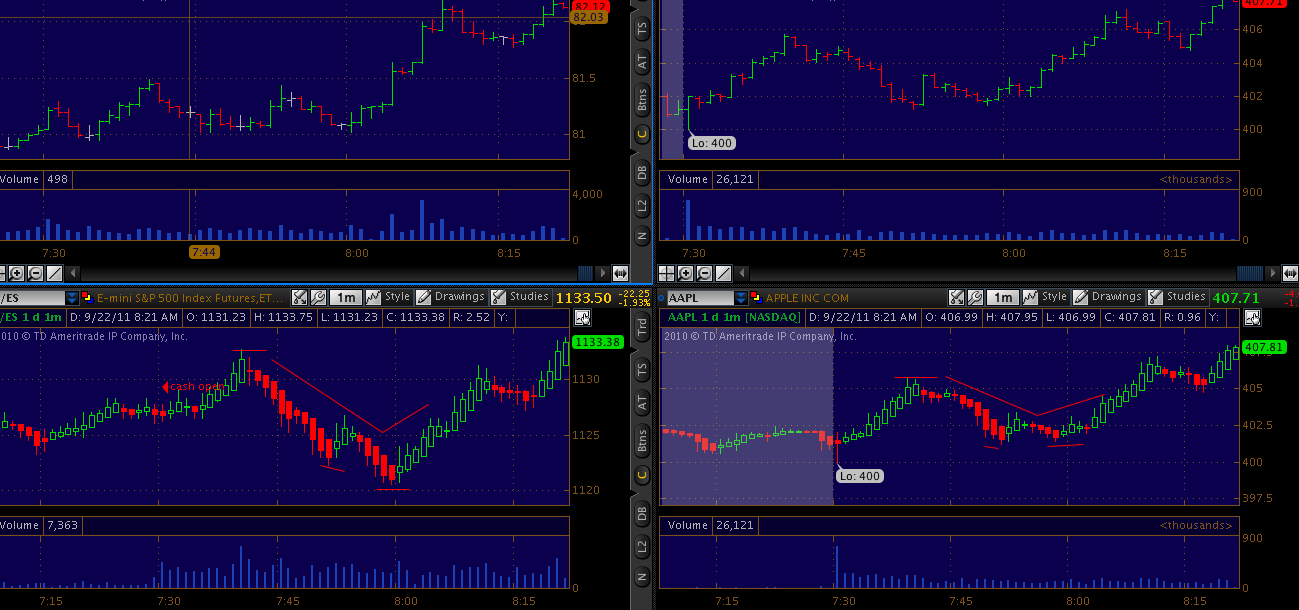Viewport: 1299px width, 610px height.
Task: Toggle the C sidebar button in upper strip
Action: pos(642,133)
